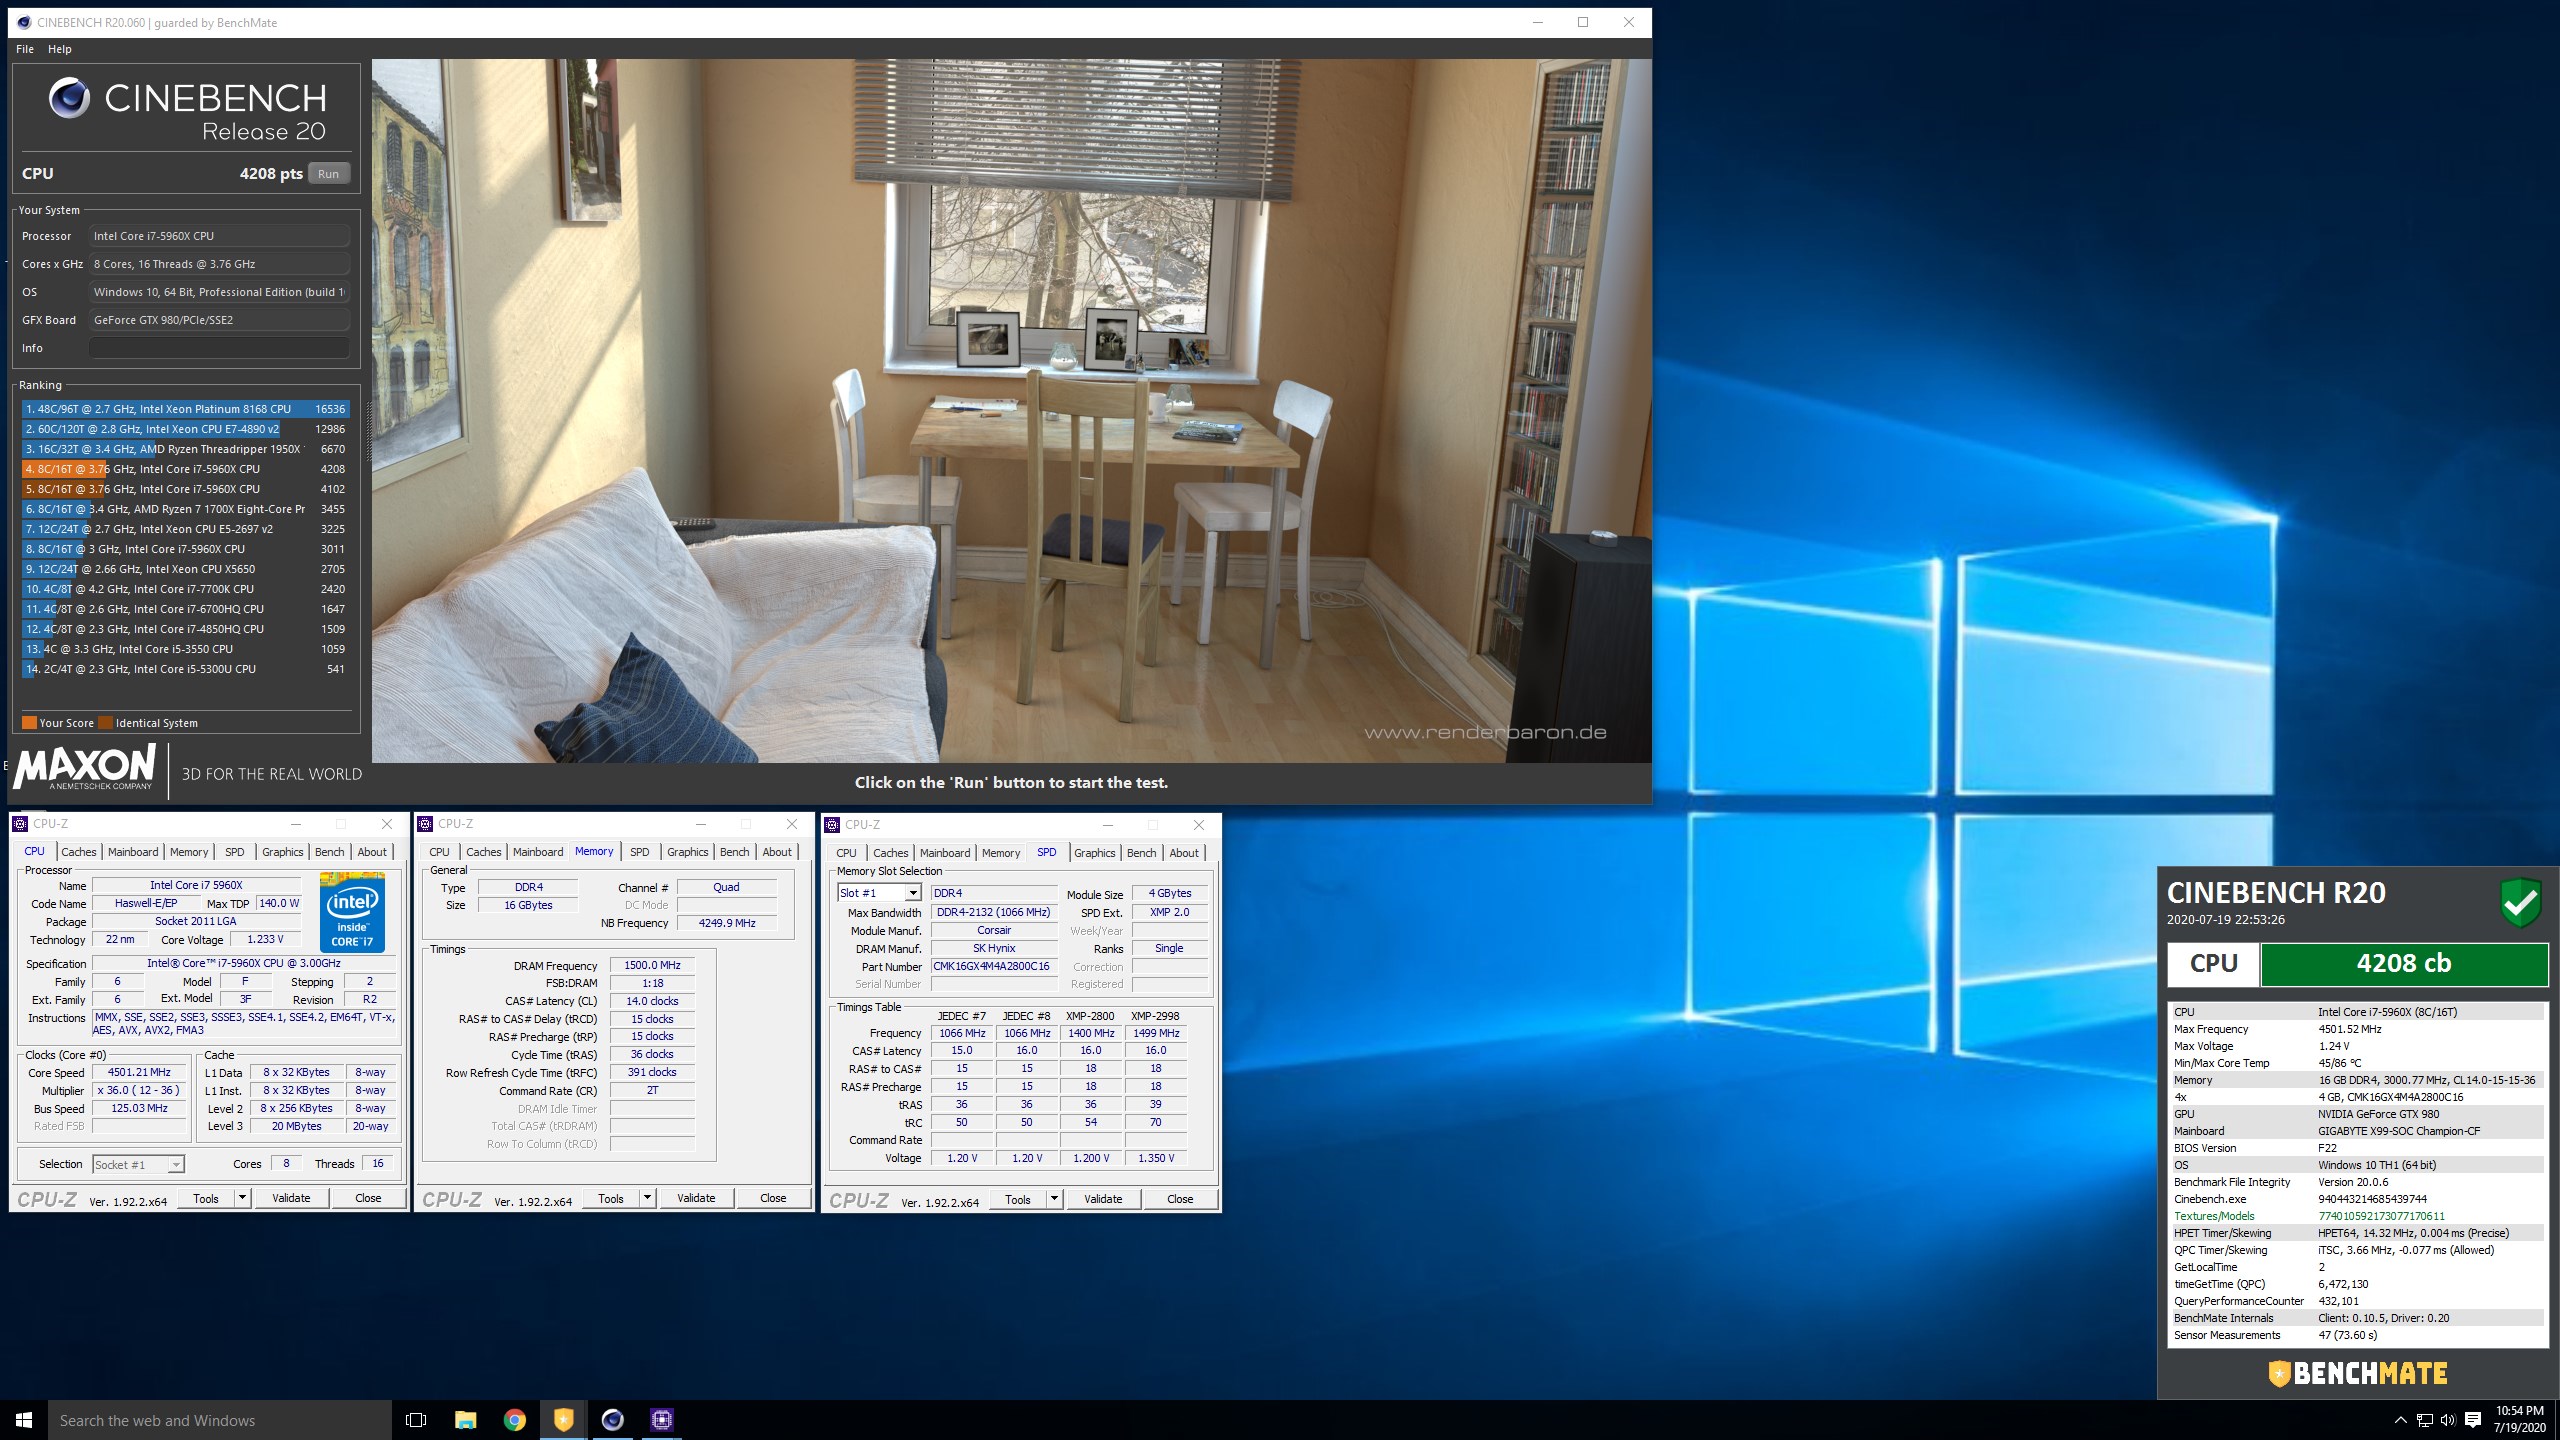Click the Core Speed 4501.21 MHz value

click(x=139, y=1072)
